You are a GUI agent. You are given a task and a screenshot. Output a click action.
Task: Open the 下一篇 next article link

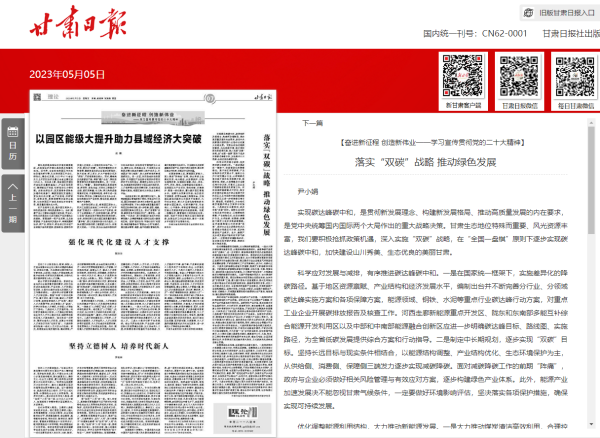tap(312, 123)
